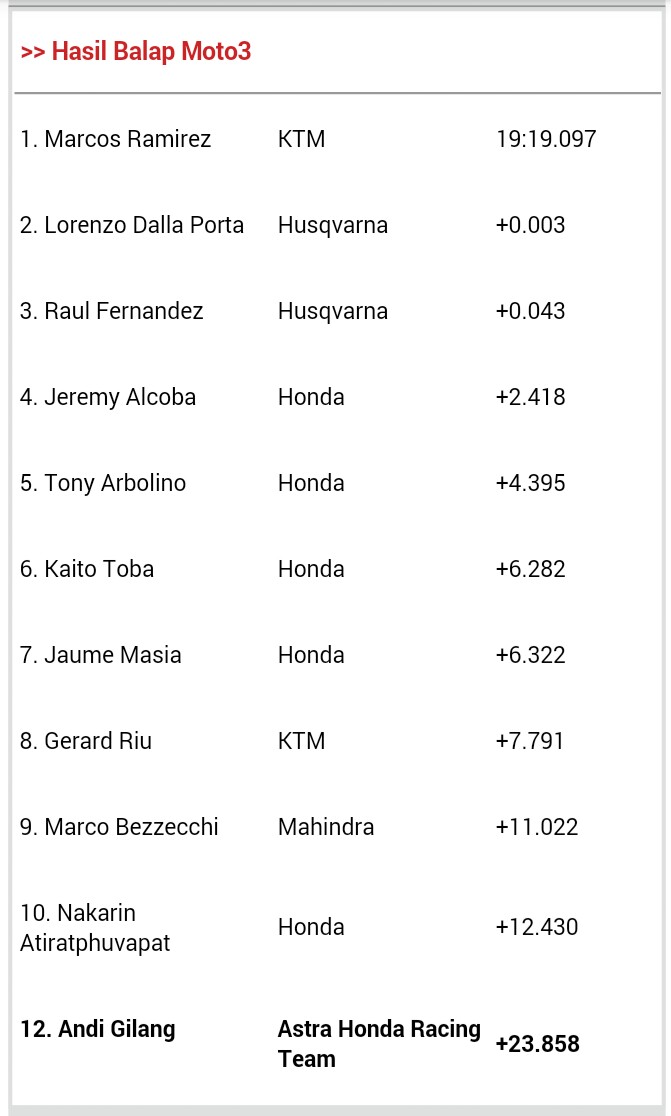Click Lorenzo Dalla Porta's name

[x=132, y=225]
